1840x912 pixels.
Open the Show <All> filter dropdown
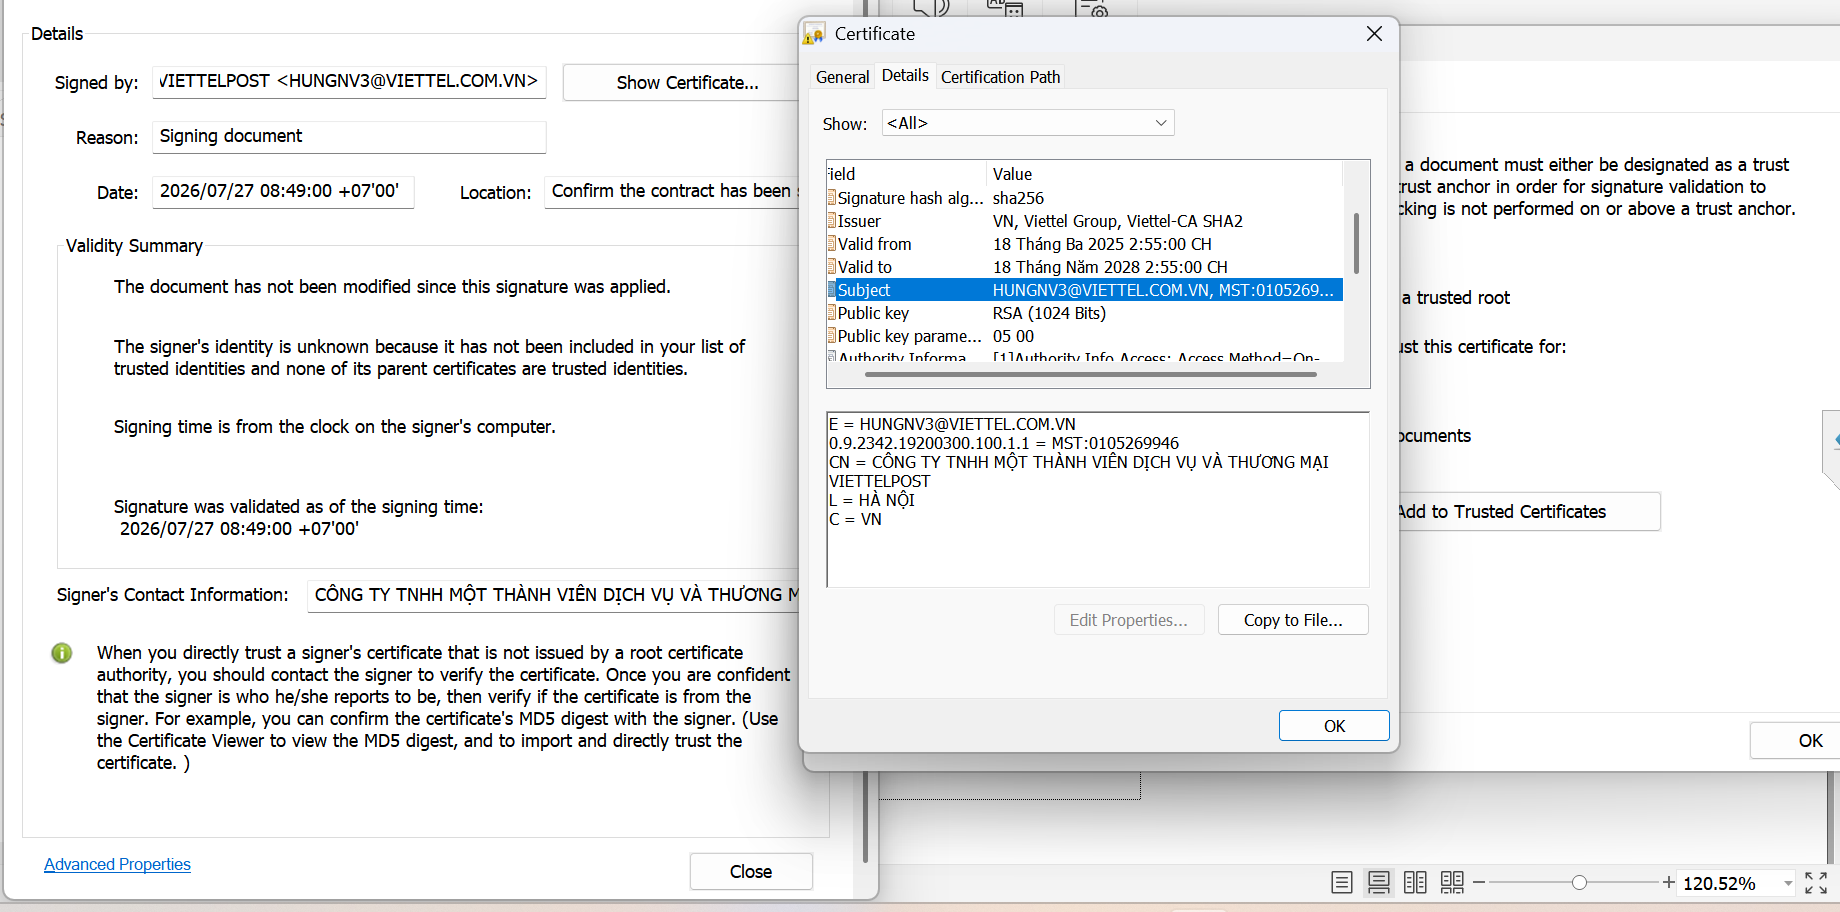pyautogui.click(x=1028, y=123)
